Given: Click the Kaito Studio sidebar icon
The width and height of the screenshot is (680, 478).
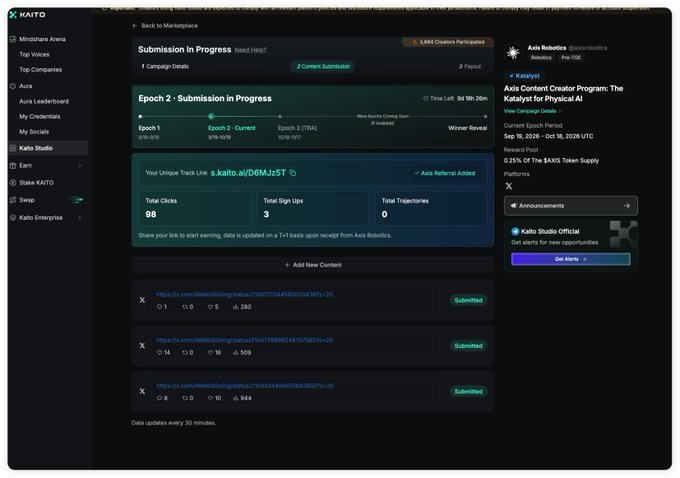Looking at the screenshot, I should (13, 148).
